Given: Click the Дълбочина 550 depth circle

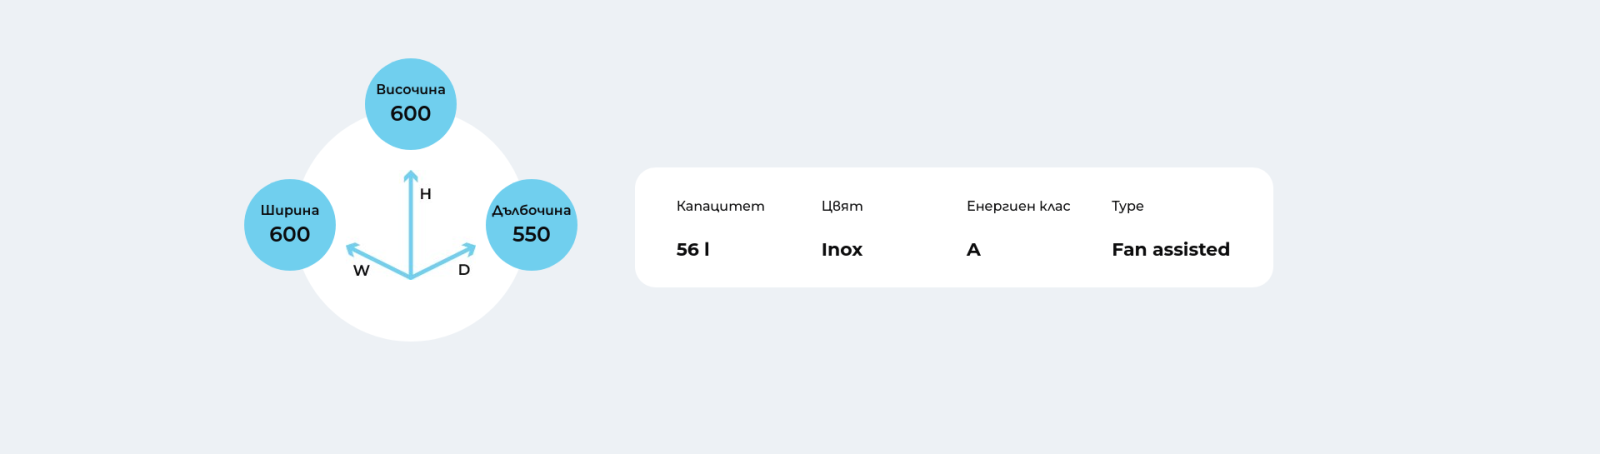Looking at the screenshot, I should pos(531,225).
